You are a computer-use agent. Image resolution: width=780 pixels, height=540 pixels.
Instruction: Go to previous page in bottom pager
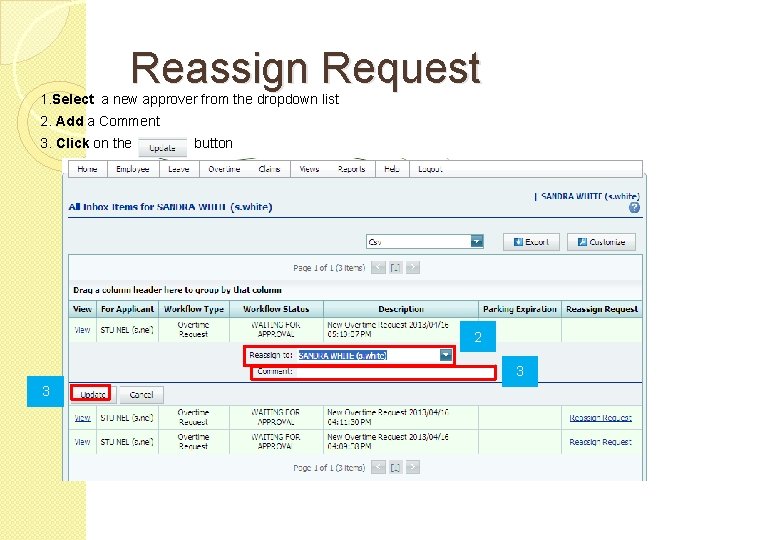coord(379,467)
